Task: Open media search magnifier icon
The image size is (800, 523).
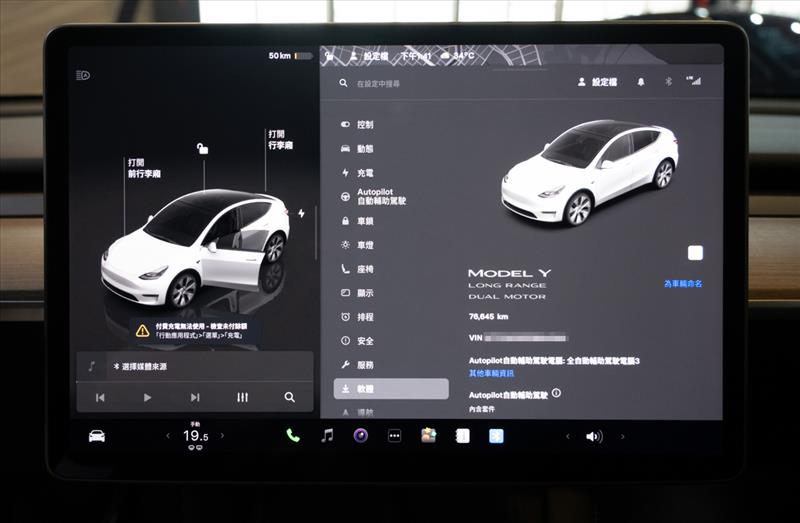Action: pyautogui.click(x=289, y=397)
